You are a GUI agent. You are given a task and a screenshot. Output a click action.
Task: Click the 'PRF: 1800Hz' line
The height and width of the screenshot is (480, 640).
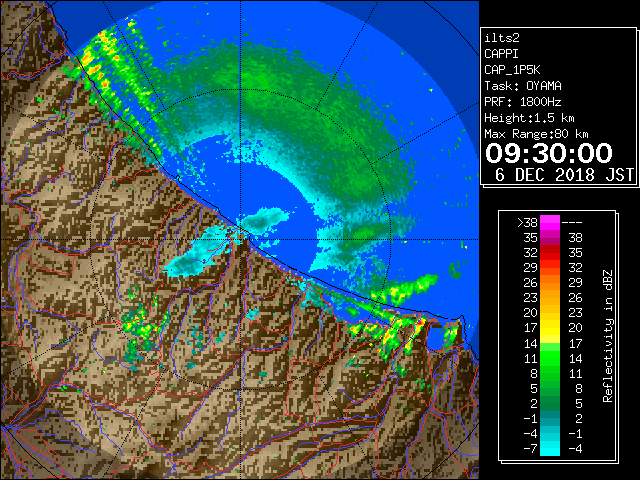(523, 102)
